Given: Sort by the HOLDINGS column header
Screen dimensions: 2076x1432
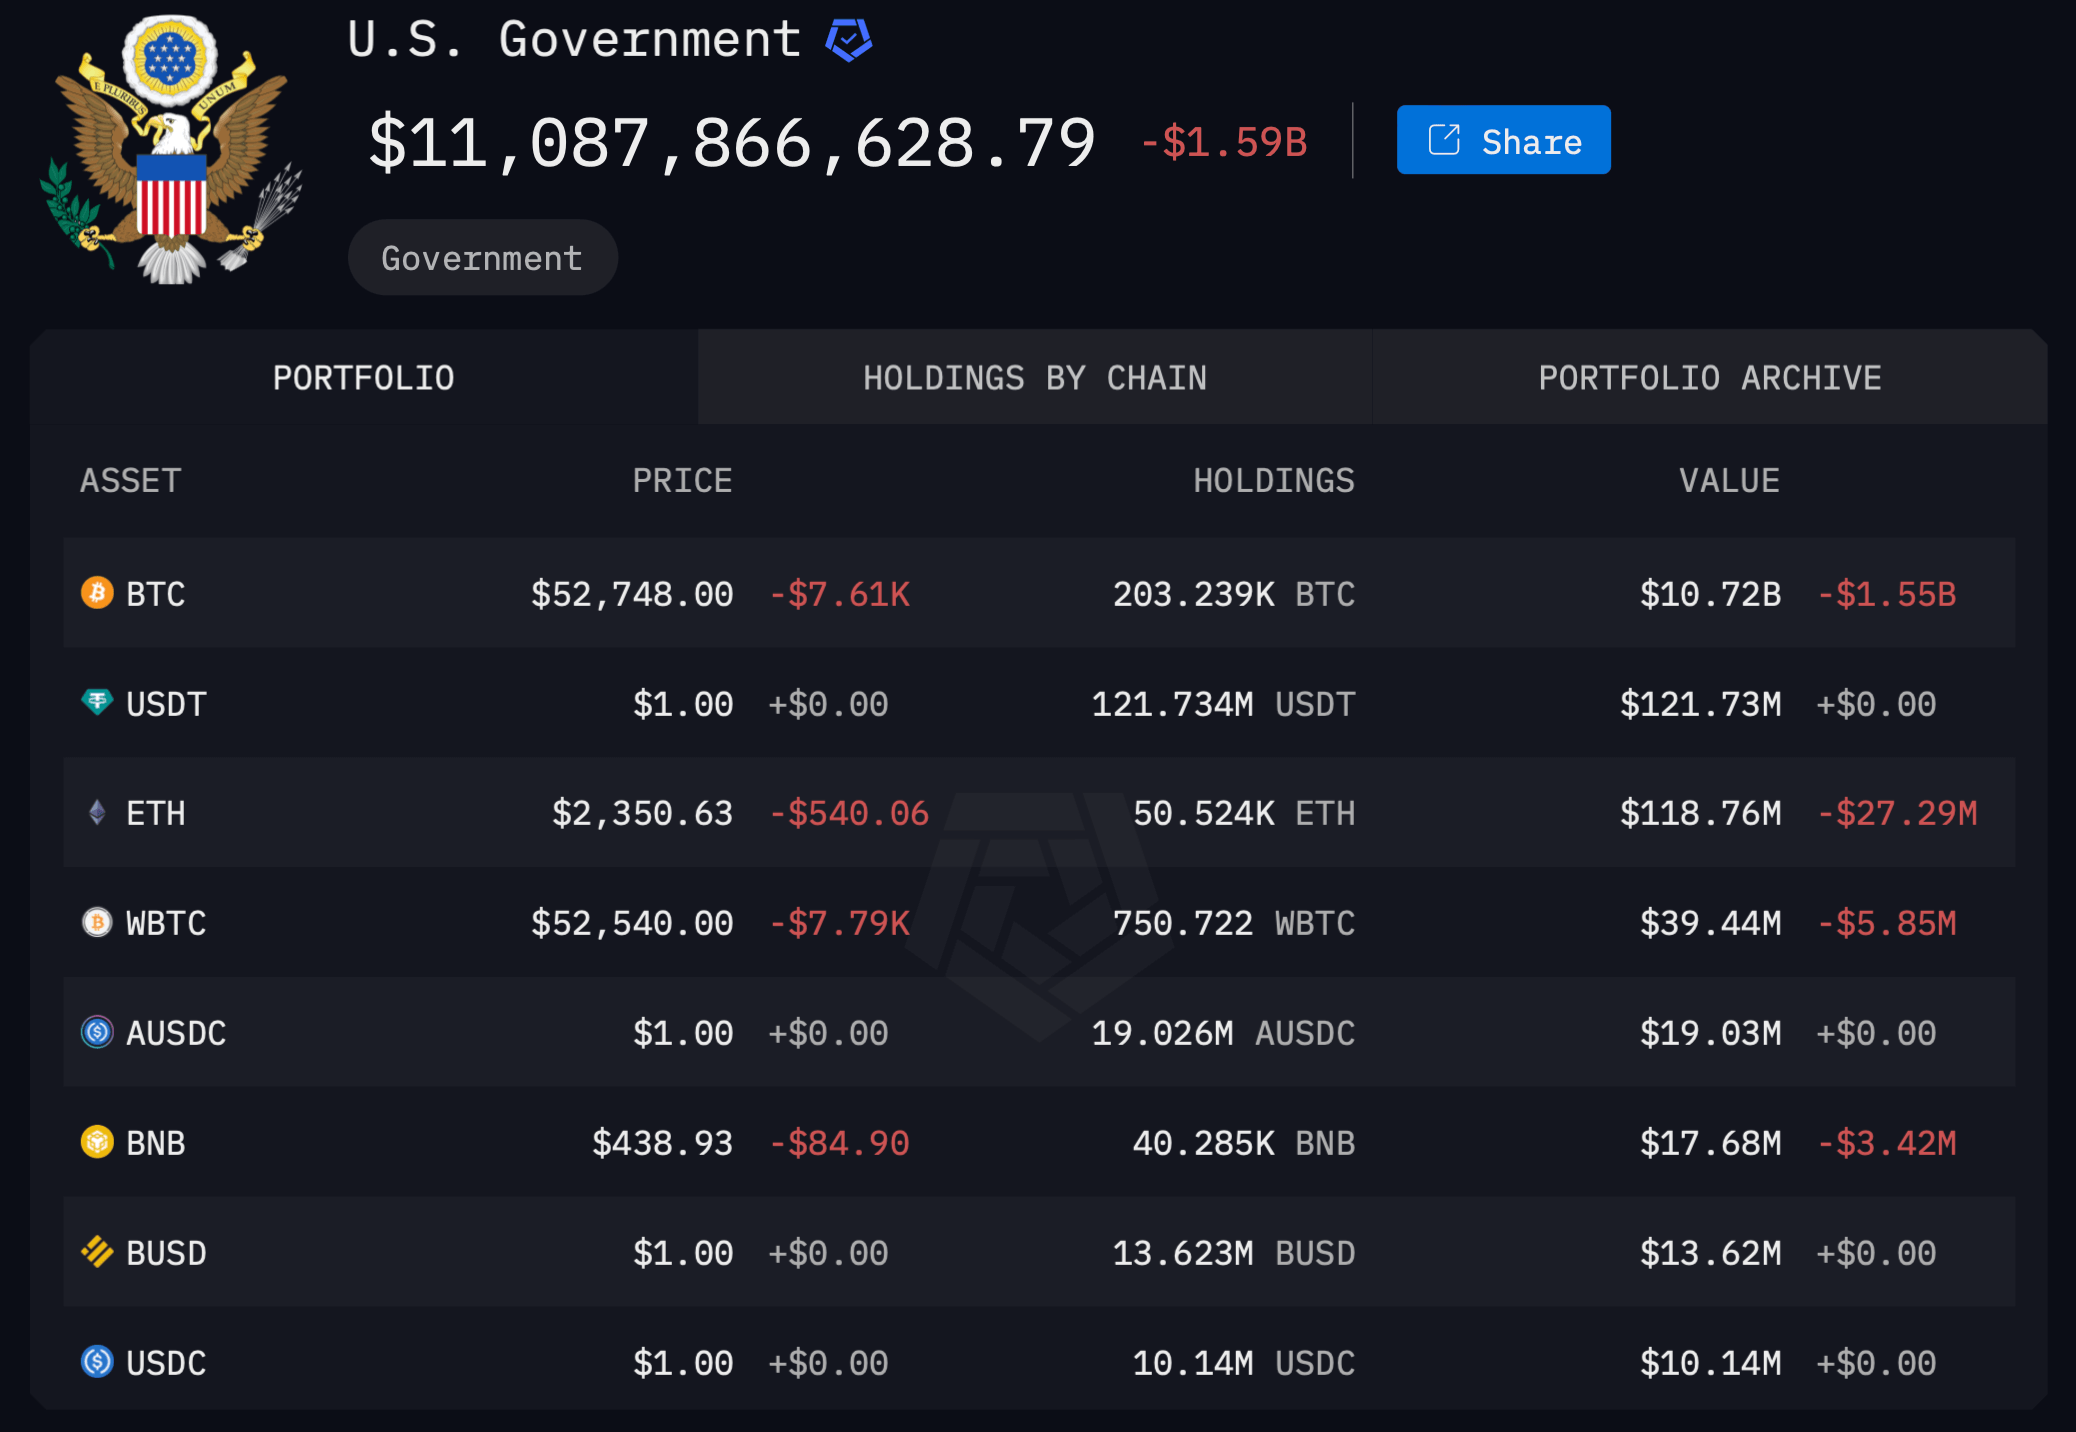Looking at the screenshot, I should tap(1274, 481).
